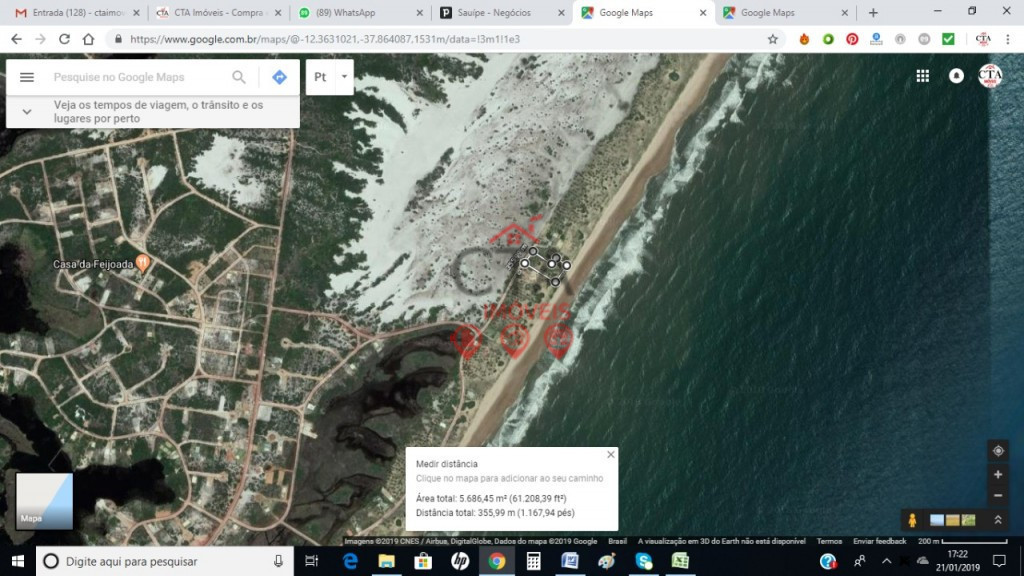The height and width of the screenshot is (576, 1024).
Task: Select the Street View pegman
Action: pos(911,520)
